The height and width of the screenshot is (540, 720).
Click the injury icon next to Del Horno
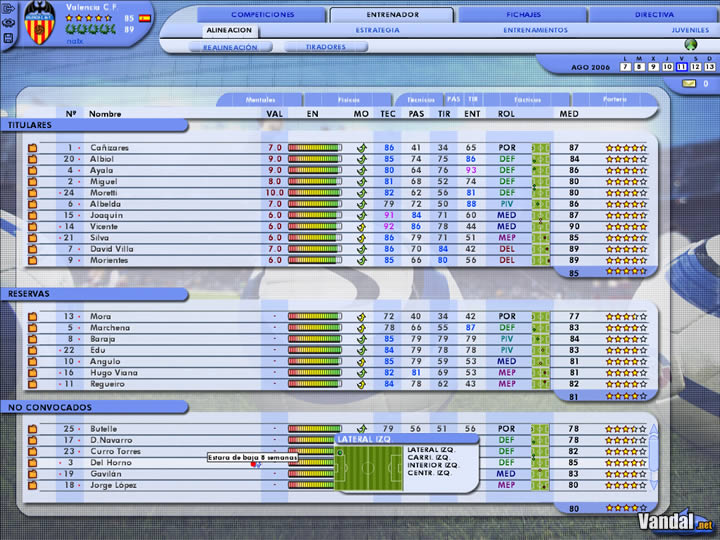[x=256, y=465]
